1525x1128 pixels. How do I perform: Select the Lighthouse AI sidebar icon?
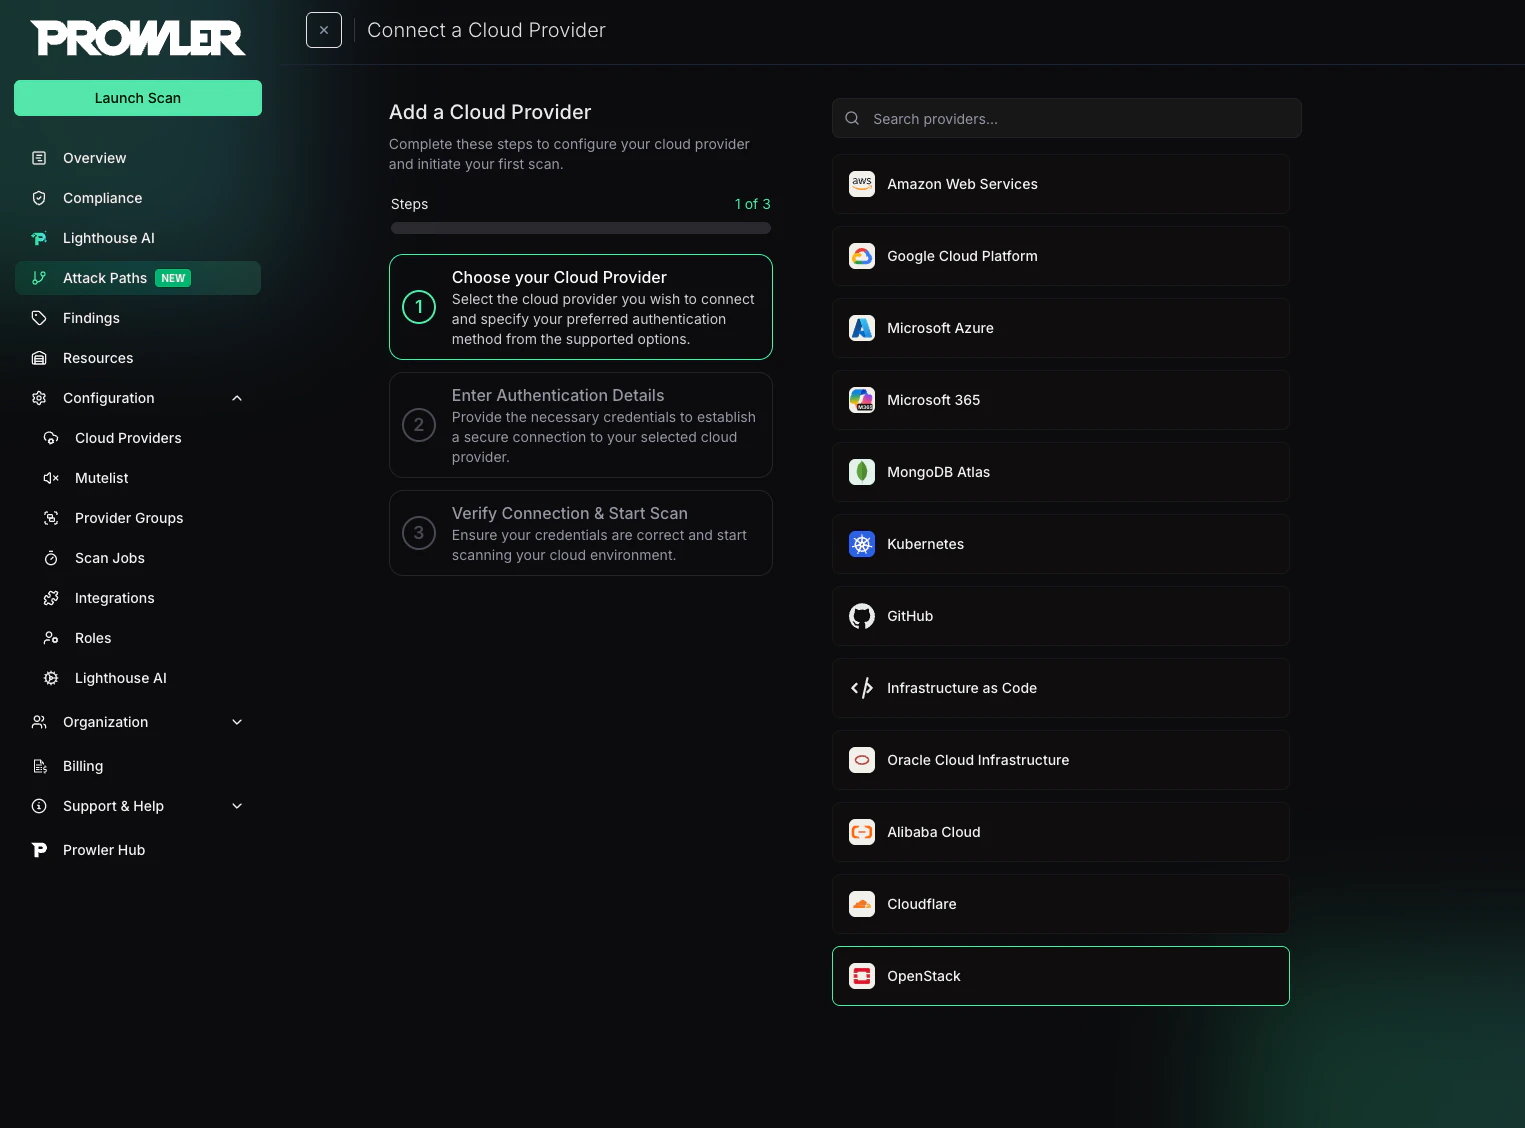point(38,238)
